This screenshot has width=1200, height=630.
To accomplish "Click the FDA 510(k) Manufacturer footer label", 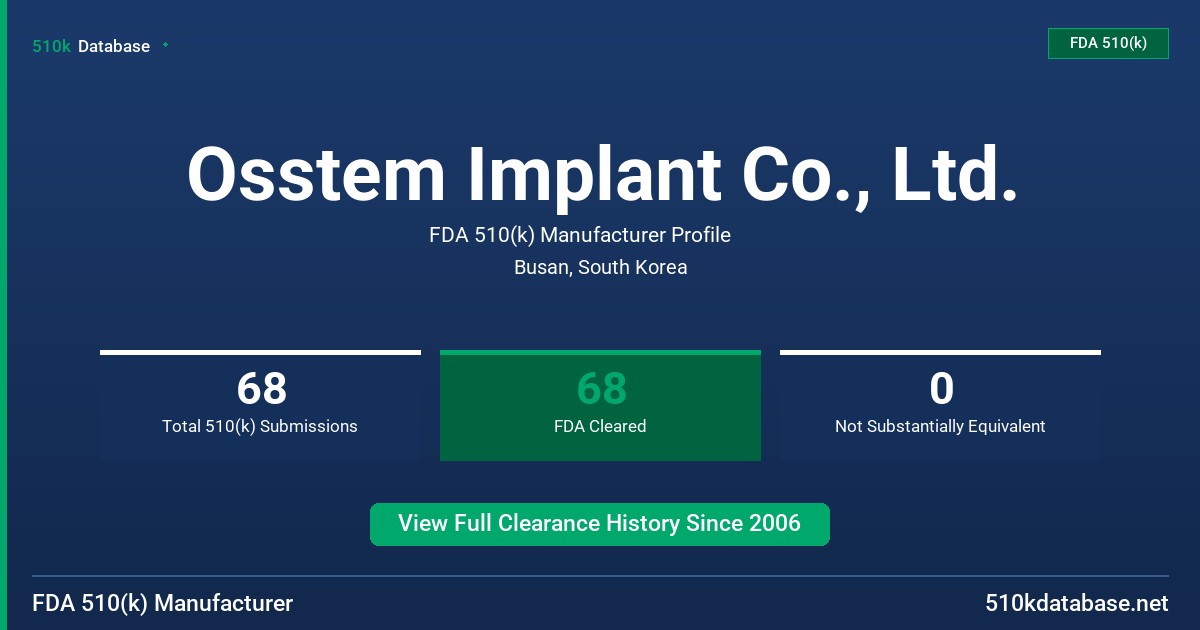I will click(163, 603).
